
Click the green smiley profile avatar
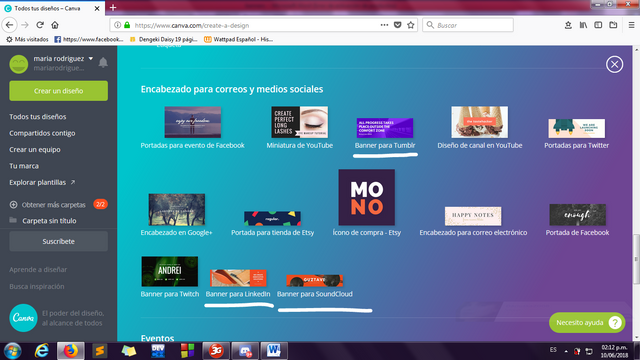point(19,64)
